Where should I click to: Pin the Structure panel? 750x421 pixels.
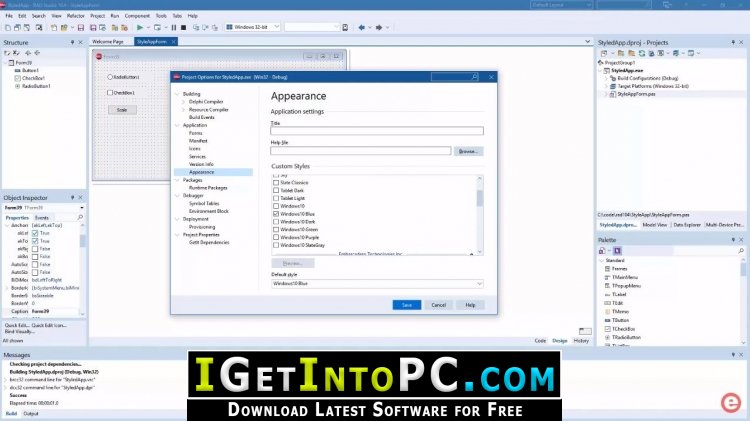pyautogui.click(x=72, y=43)
